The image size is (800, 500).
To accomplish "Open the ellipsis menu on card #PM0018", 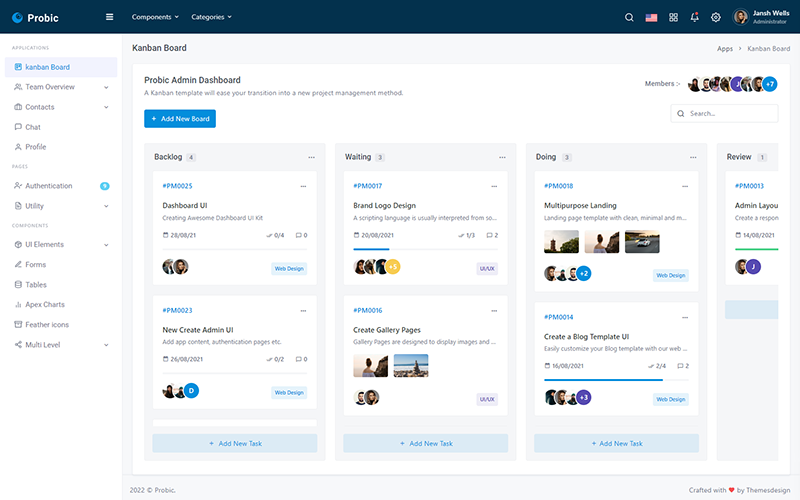I will pyautogui.click(x=685, y=186).
